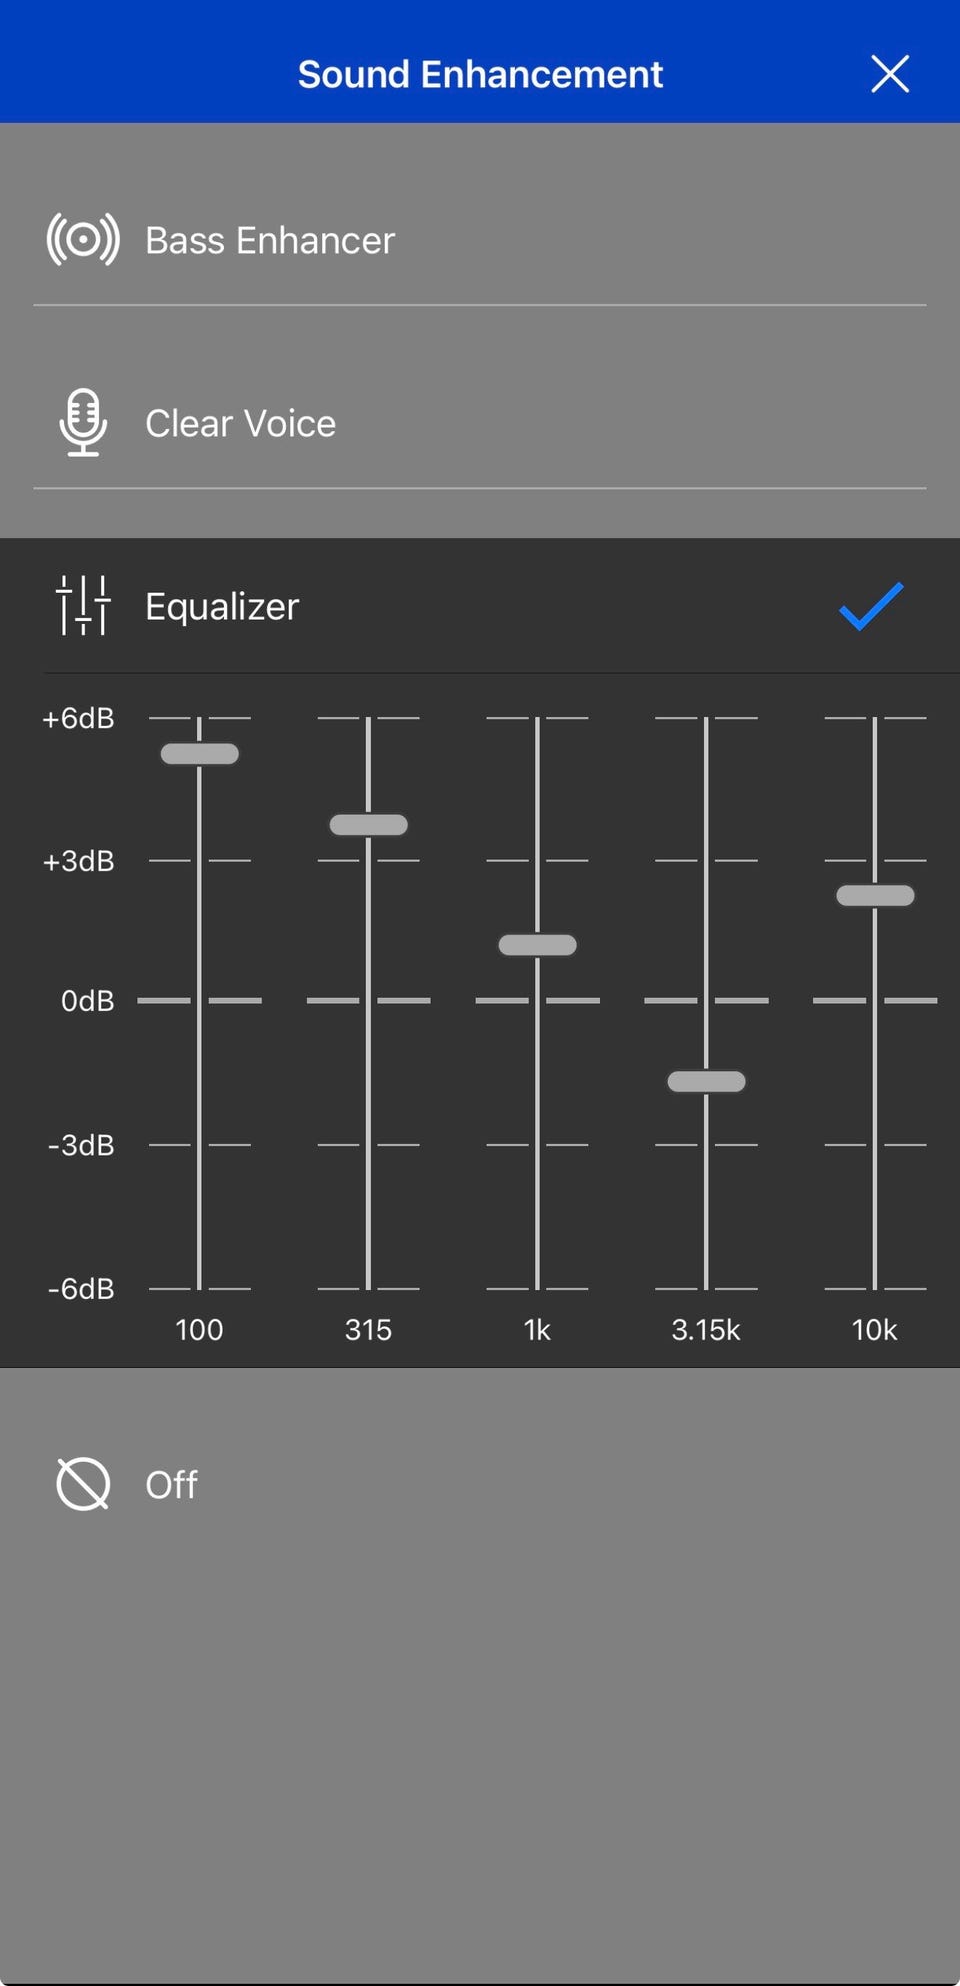Click the 10k slider handle
This screenshot has height=1986, width=960.
[875, 895]
